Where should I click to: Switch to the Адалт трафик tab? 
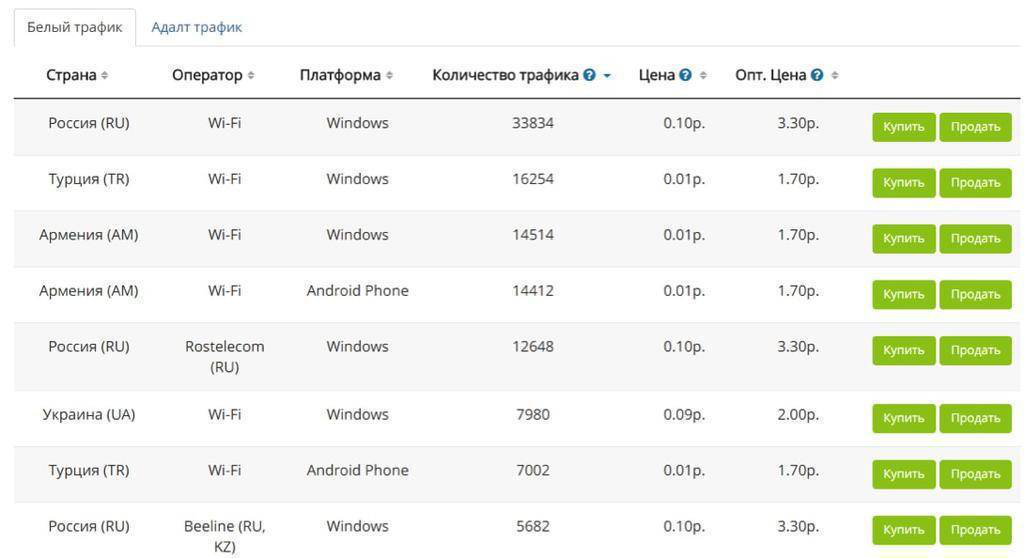pyautogui.click(x=197, y=27)
